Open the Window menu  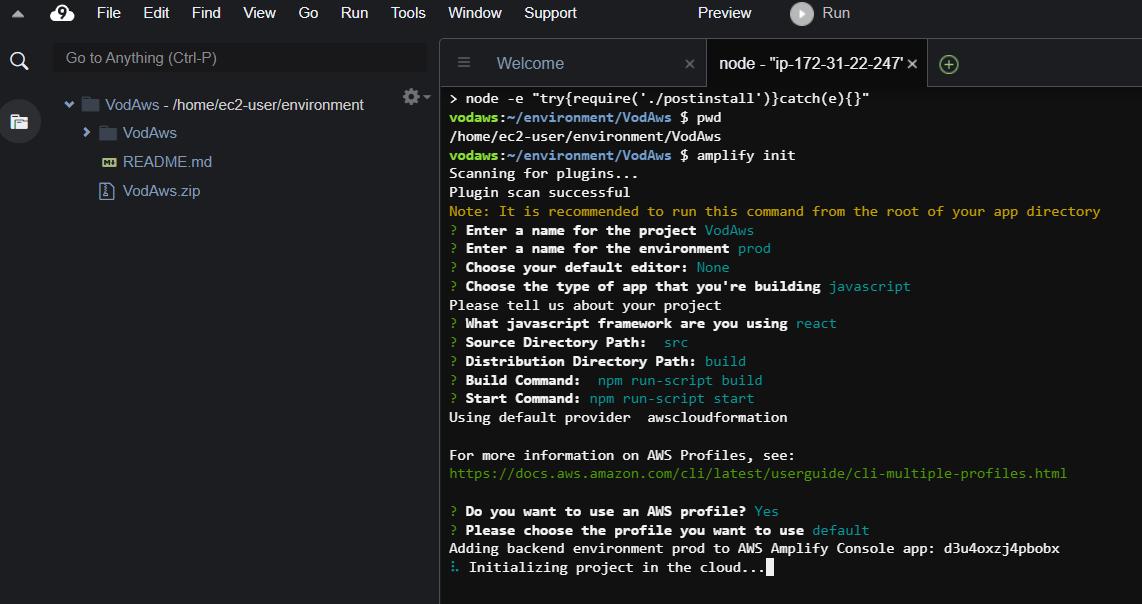[x=475, y=13]
